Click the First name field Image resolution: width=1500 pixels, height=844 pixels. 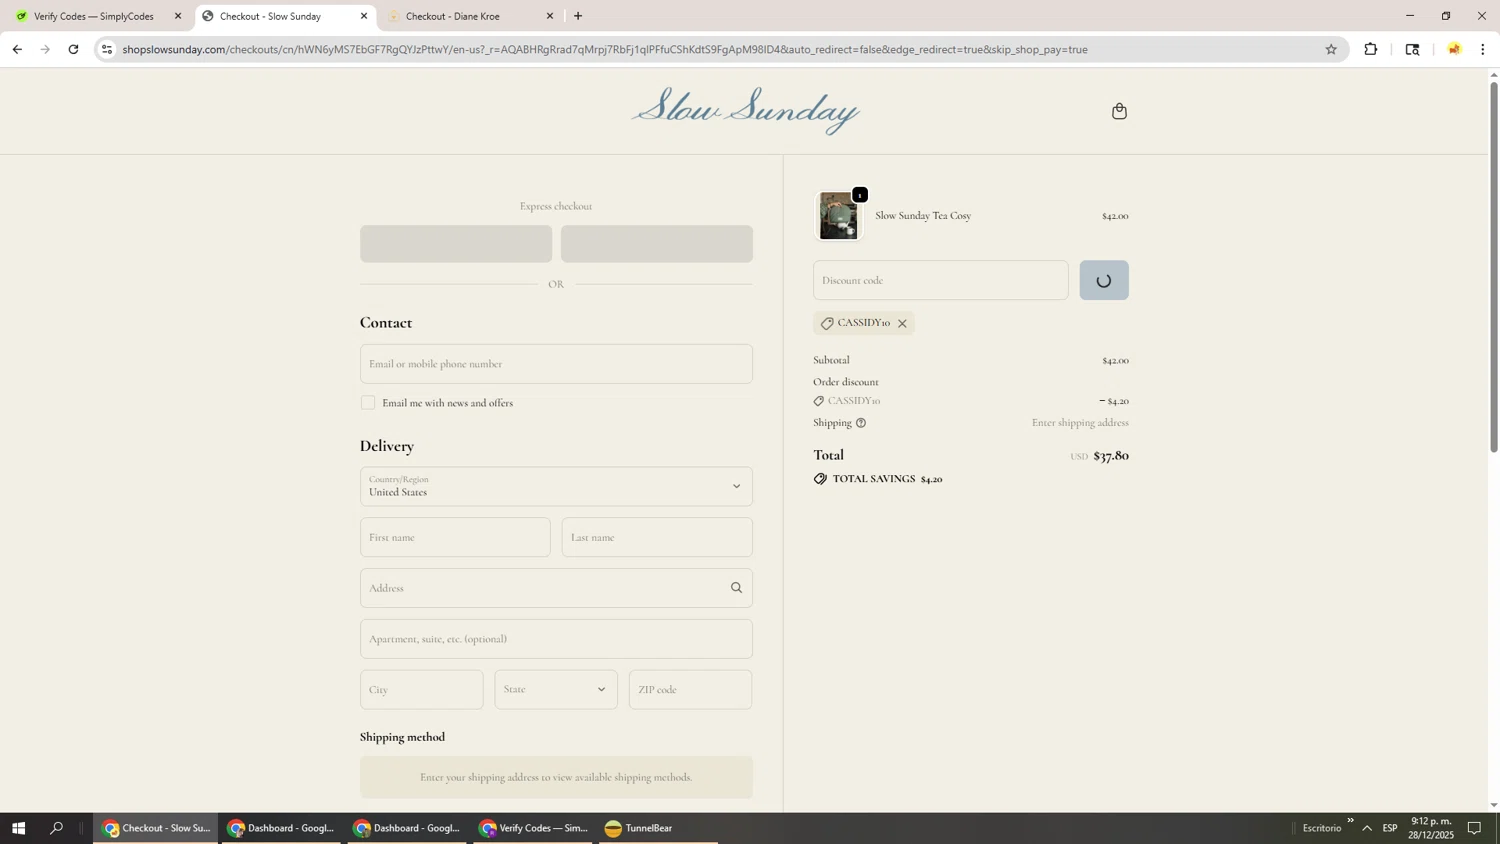tap(455, 538)
